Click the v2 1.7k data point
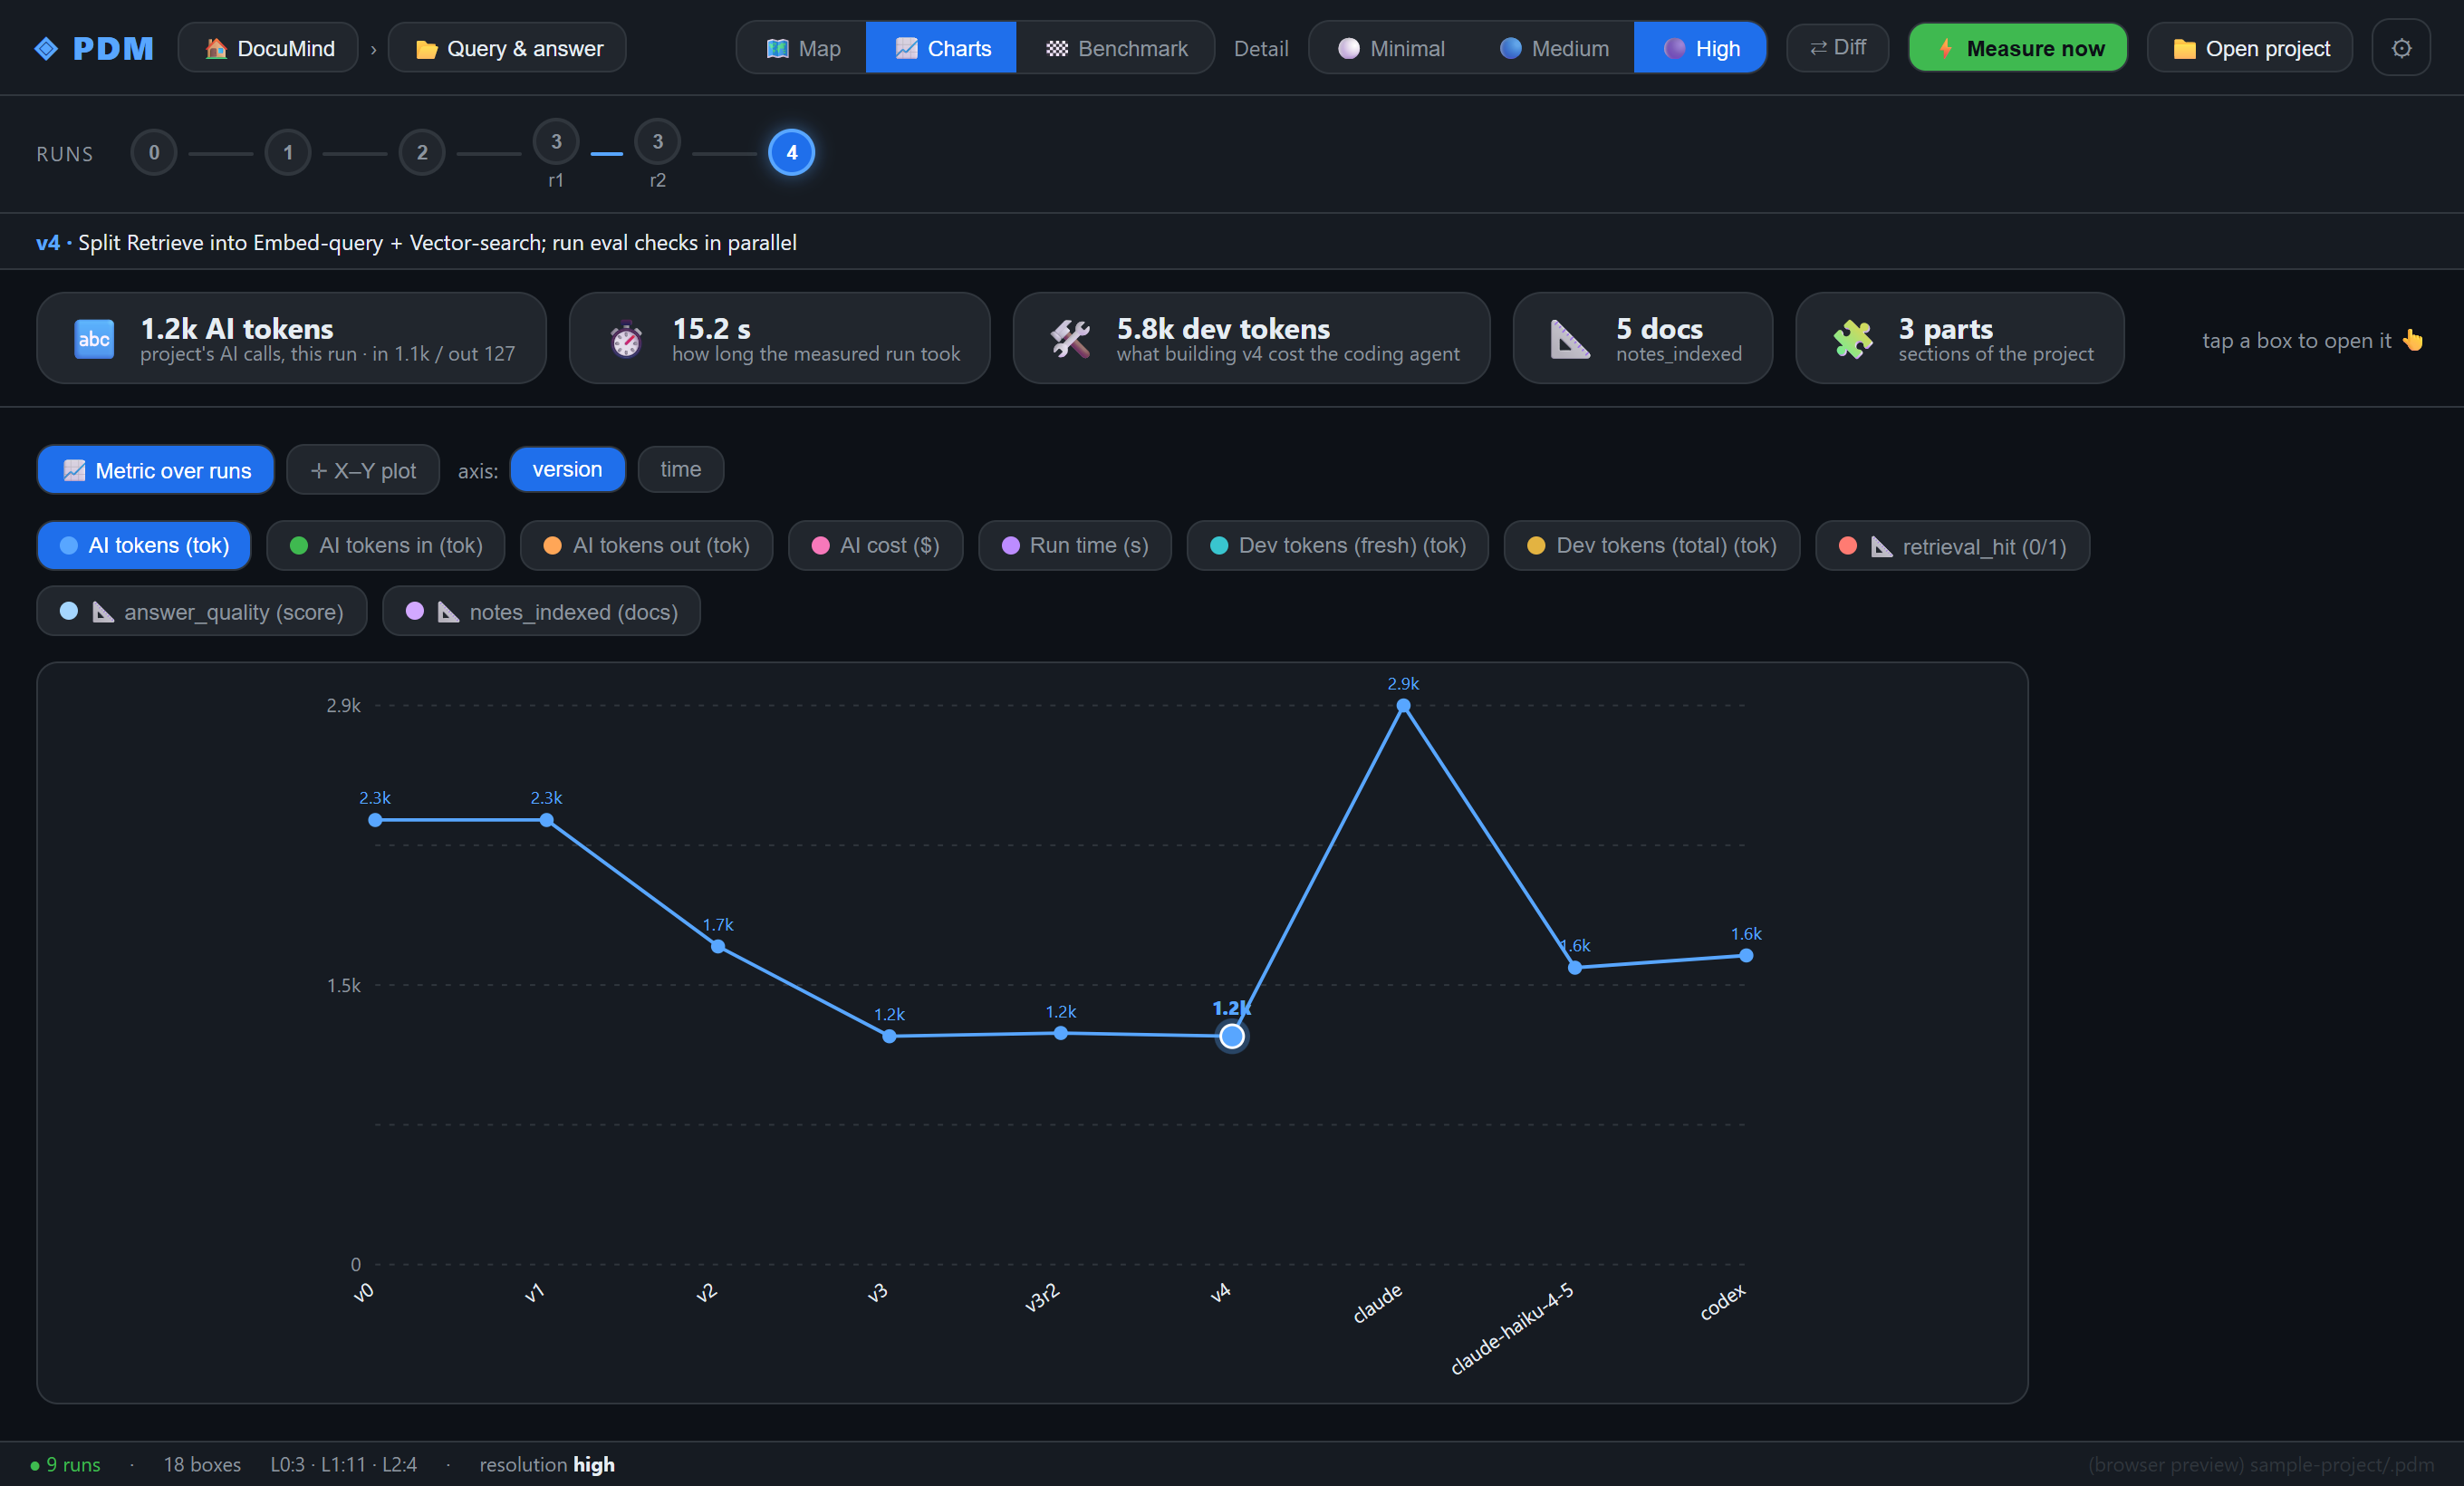The image size is (2464, 1486). point(718,946)
